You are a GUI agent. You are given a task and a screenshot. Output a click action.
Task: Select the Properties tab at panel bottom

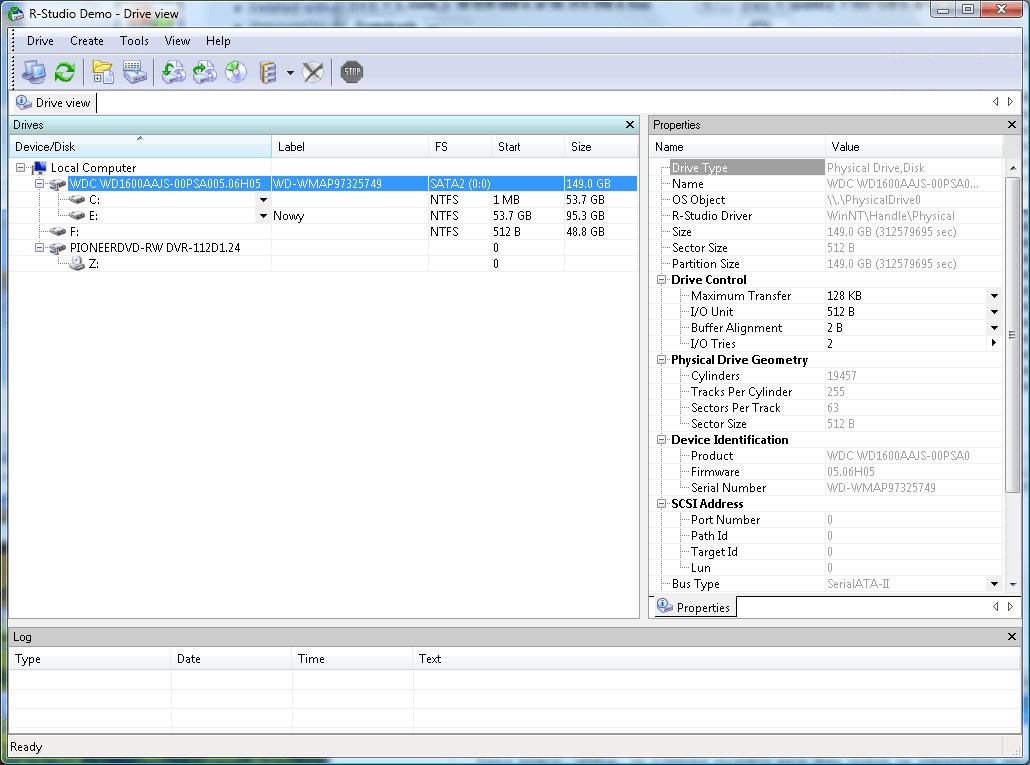tap(694, 607)
